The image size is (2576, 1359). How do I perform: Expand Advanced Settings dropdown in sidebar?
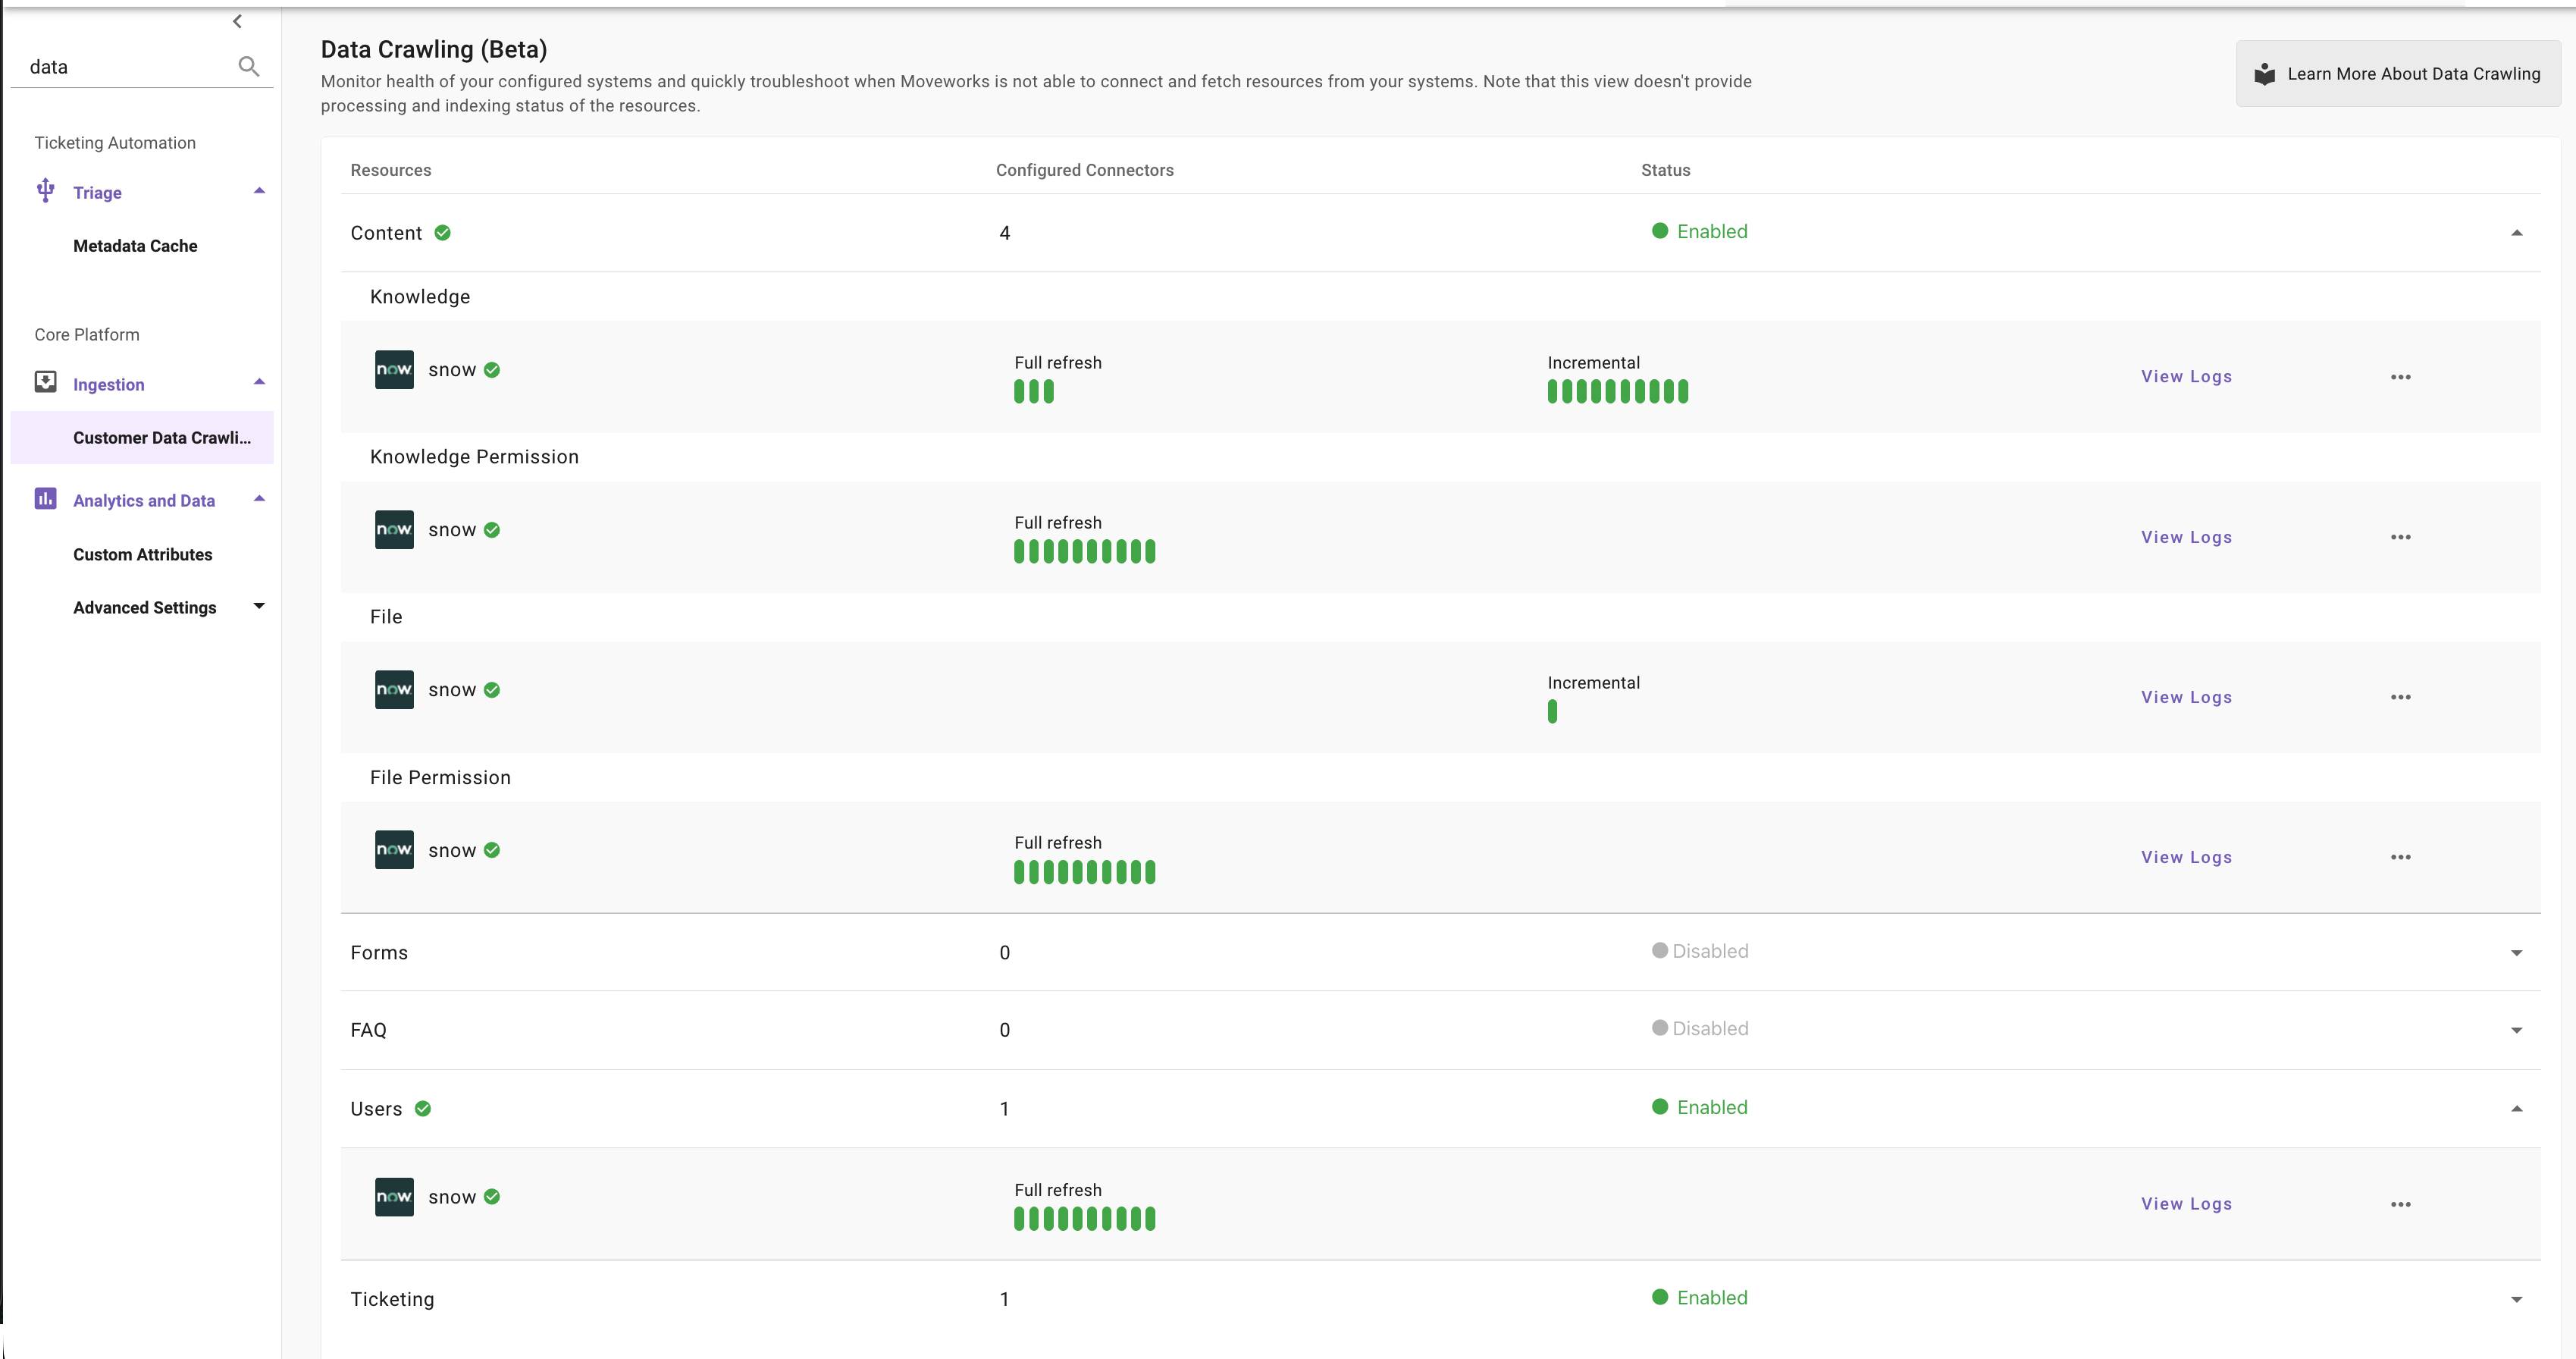point(259,606)
